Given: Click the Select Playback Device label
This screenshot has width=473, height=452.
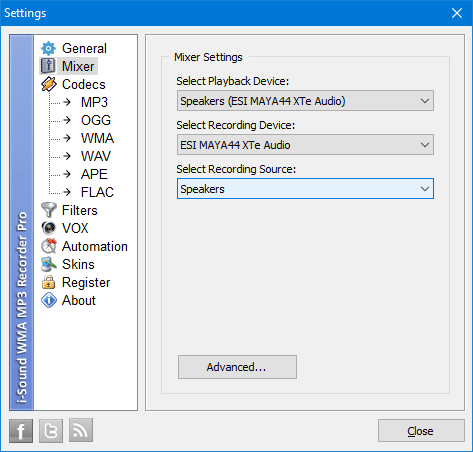Looking at the screenshot, I should click(233, 81).
